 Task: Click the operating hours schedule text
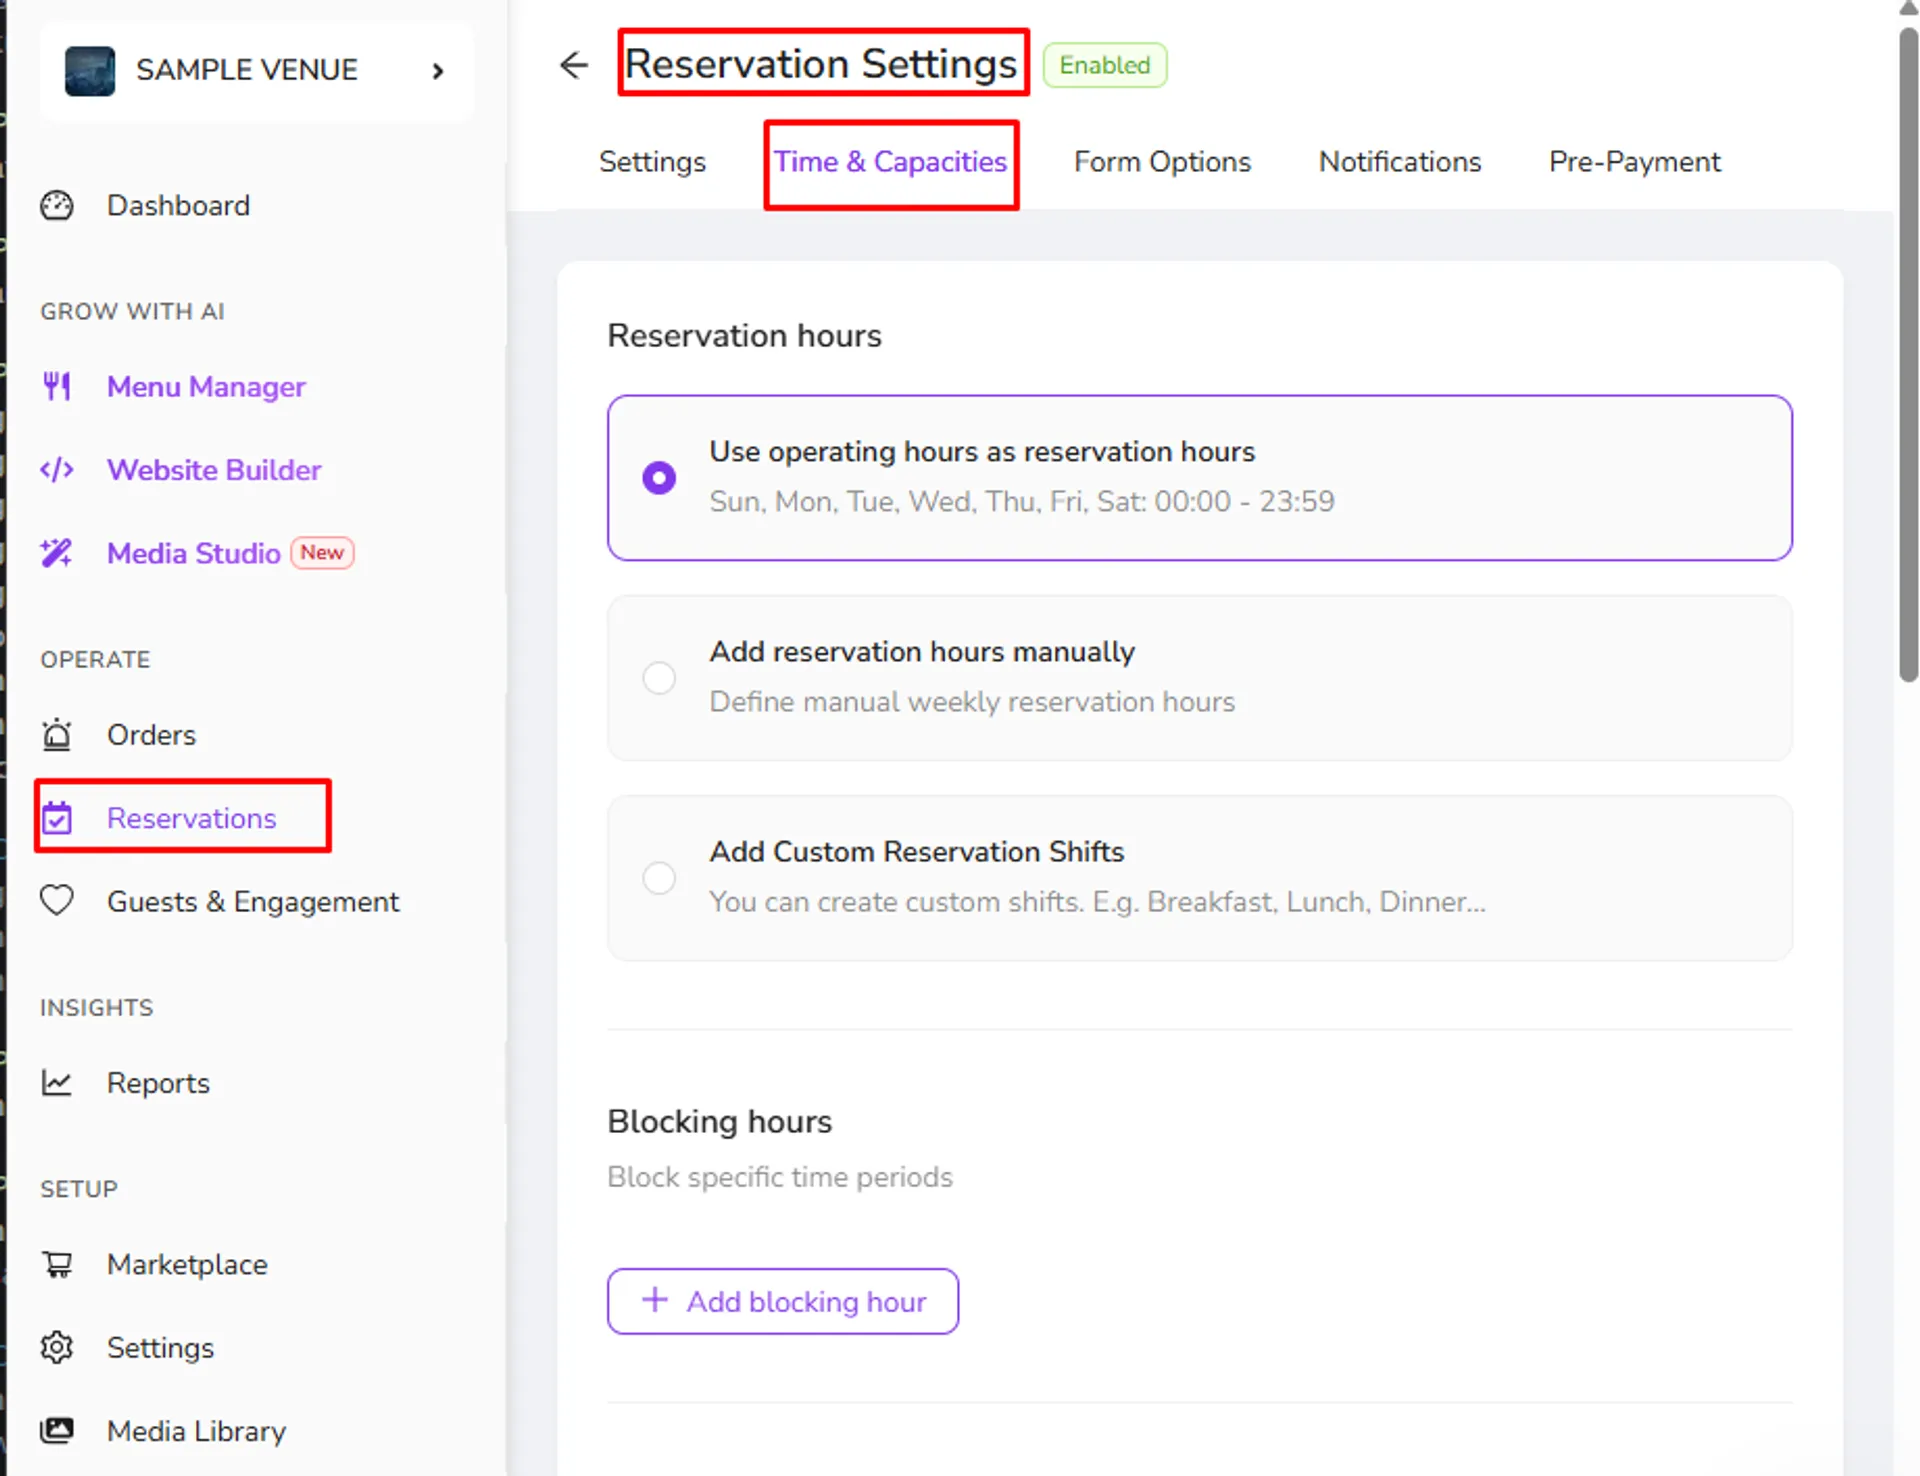pyautogui.click(x=1022, y=501)
